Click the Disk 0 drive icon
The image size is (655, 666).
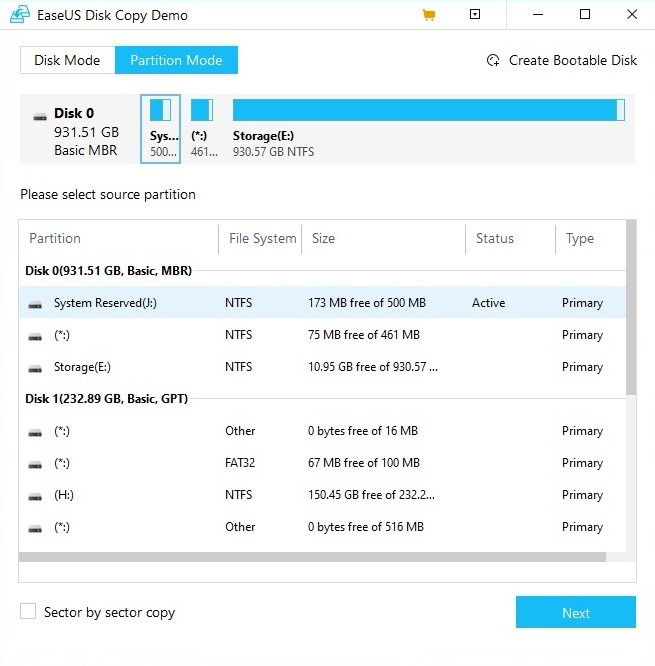[x=40, y=116]
